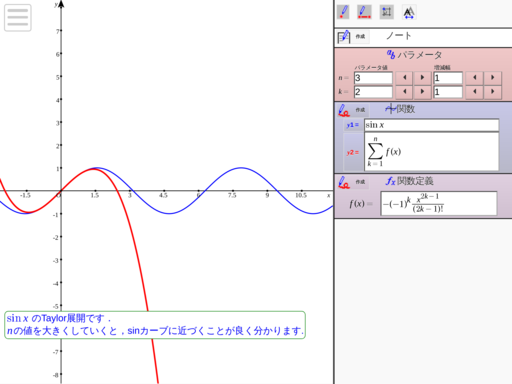Image resolution: width=512 pixels, height=384 pixels.
Task: Decrease parameter n value
Action: (404, 78)
